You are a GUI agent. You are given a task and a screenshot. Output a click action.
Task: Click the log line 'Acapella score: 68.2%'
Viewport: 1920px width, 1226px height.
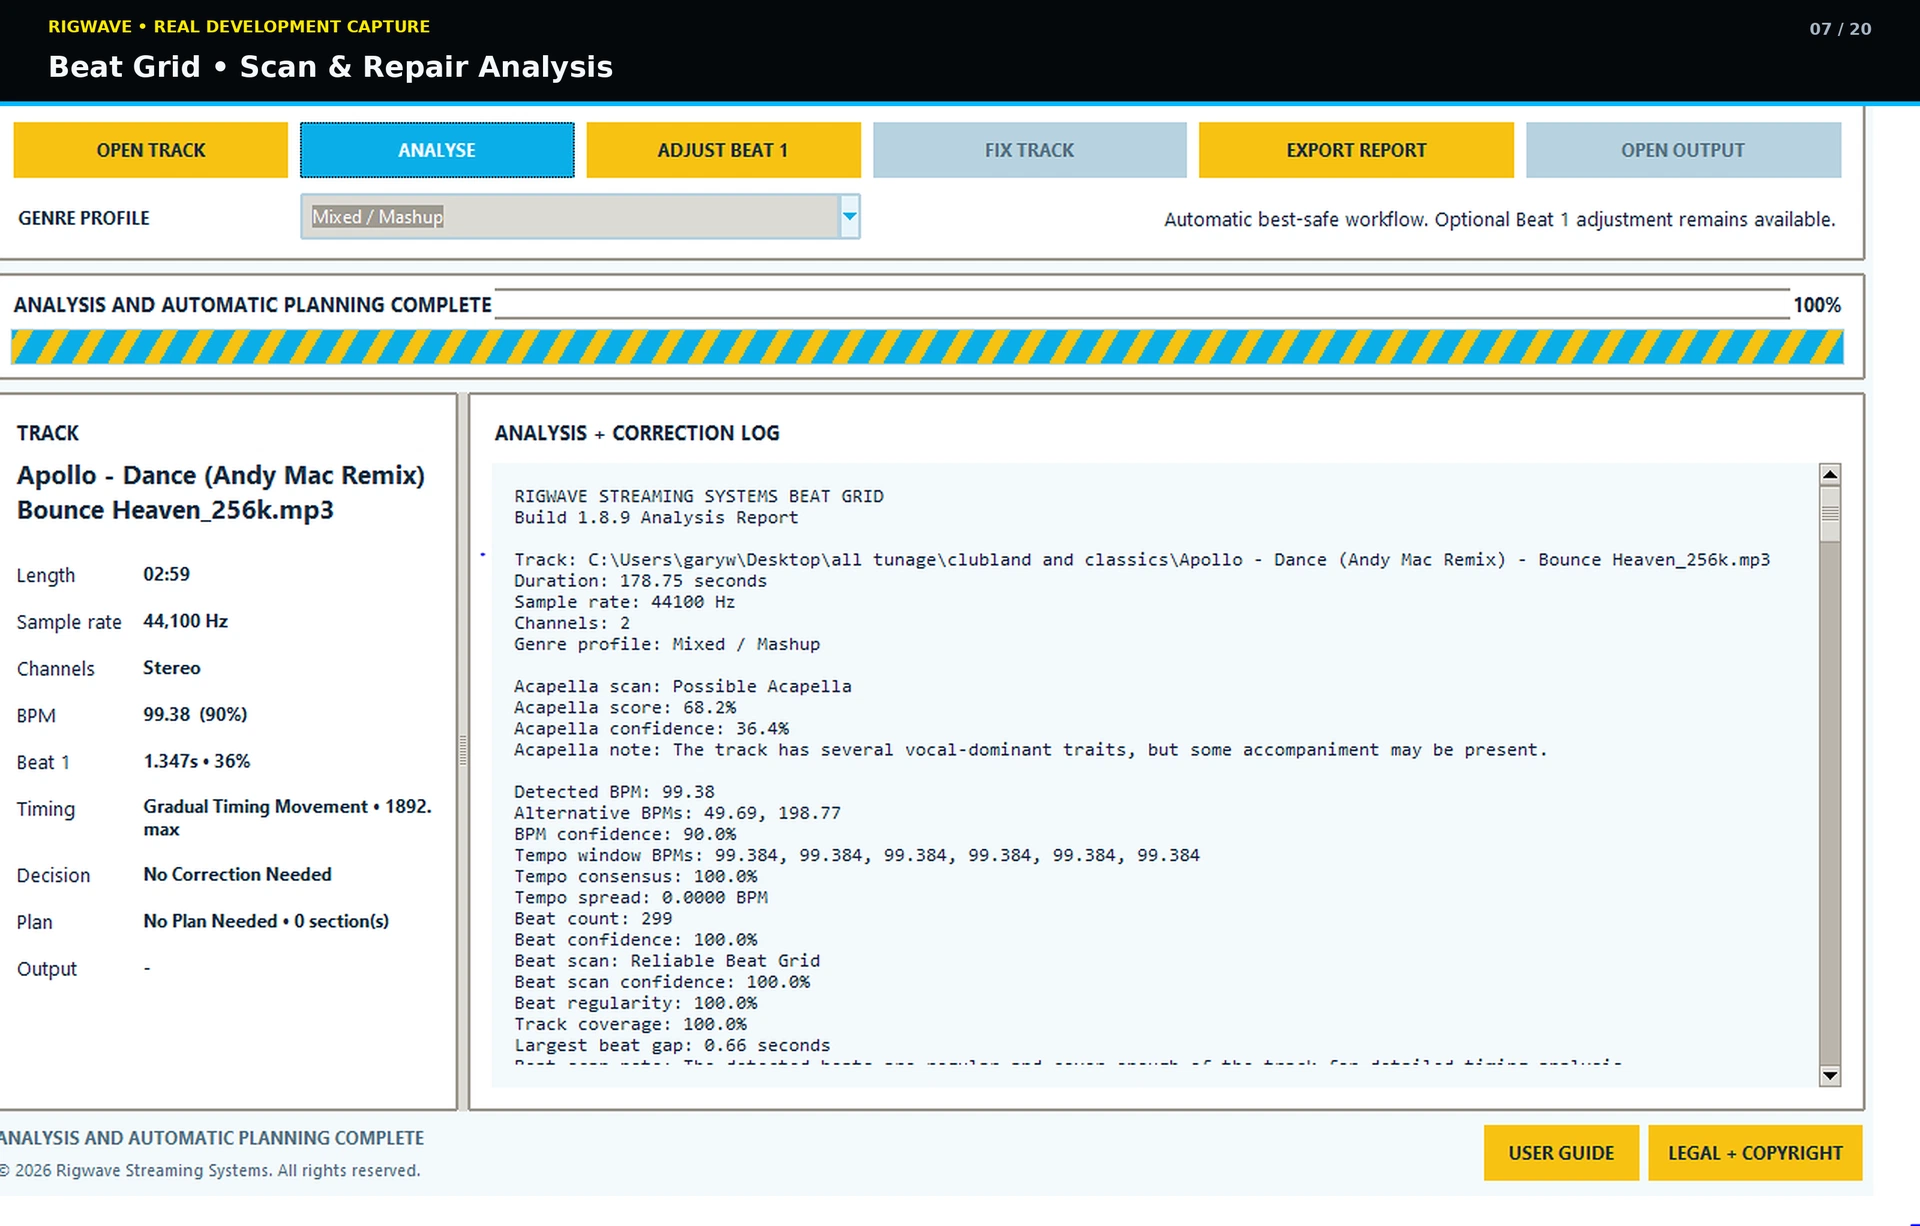[625, 707]
